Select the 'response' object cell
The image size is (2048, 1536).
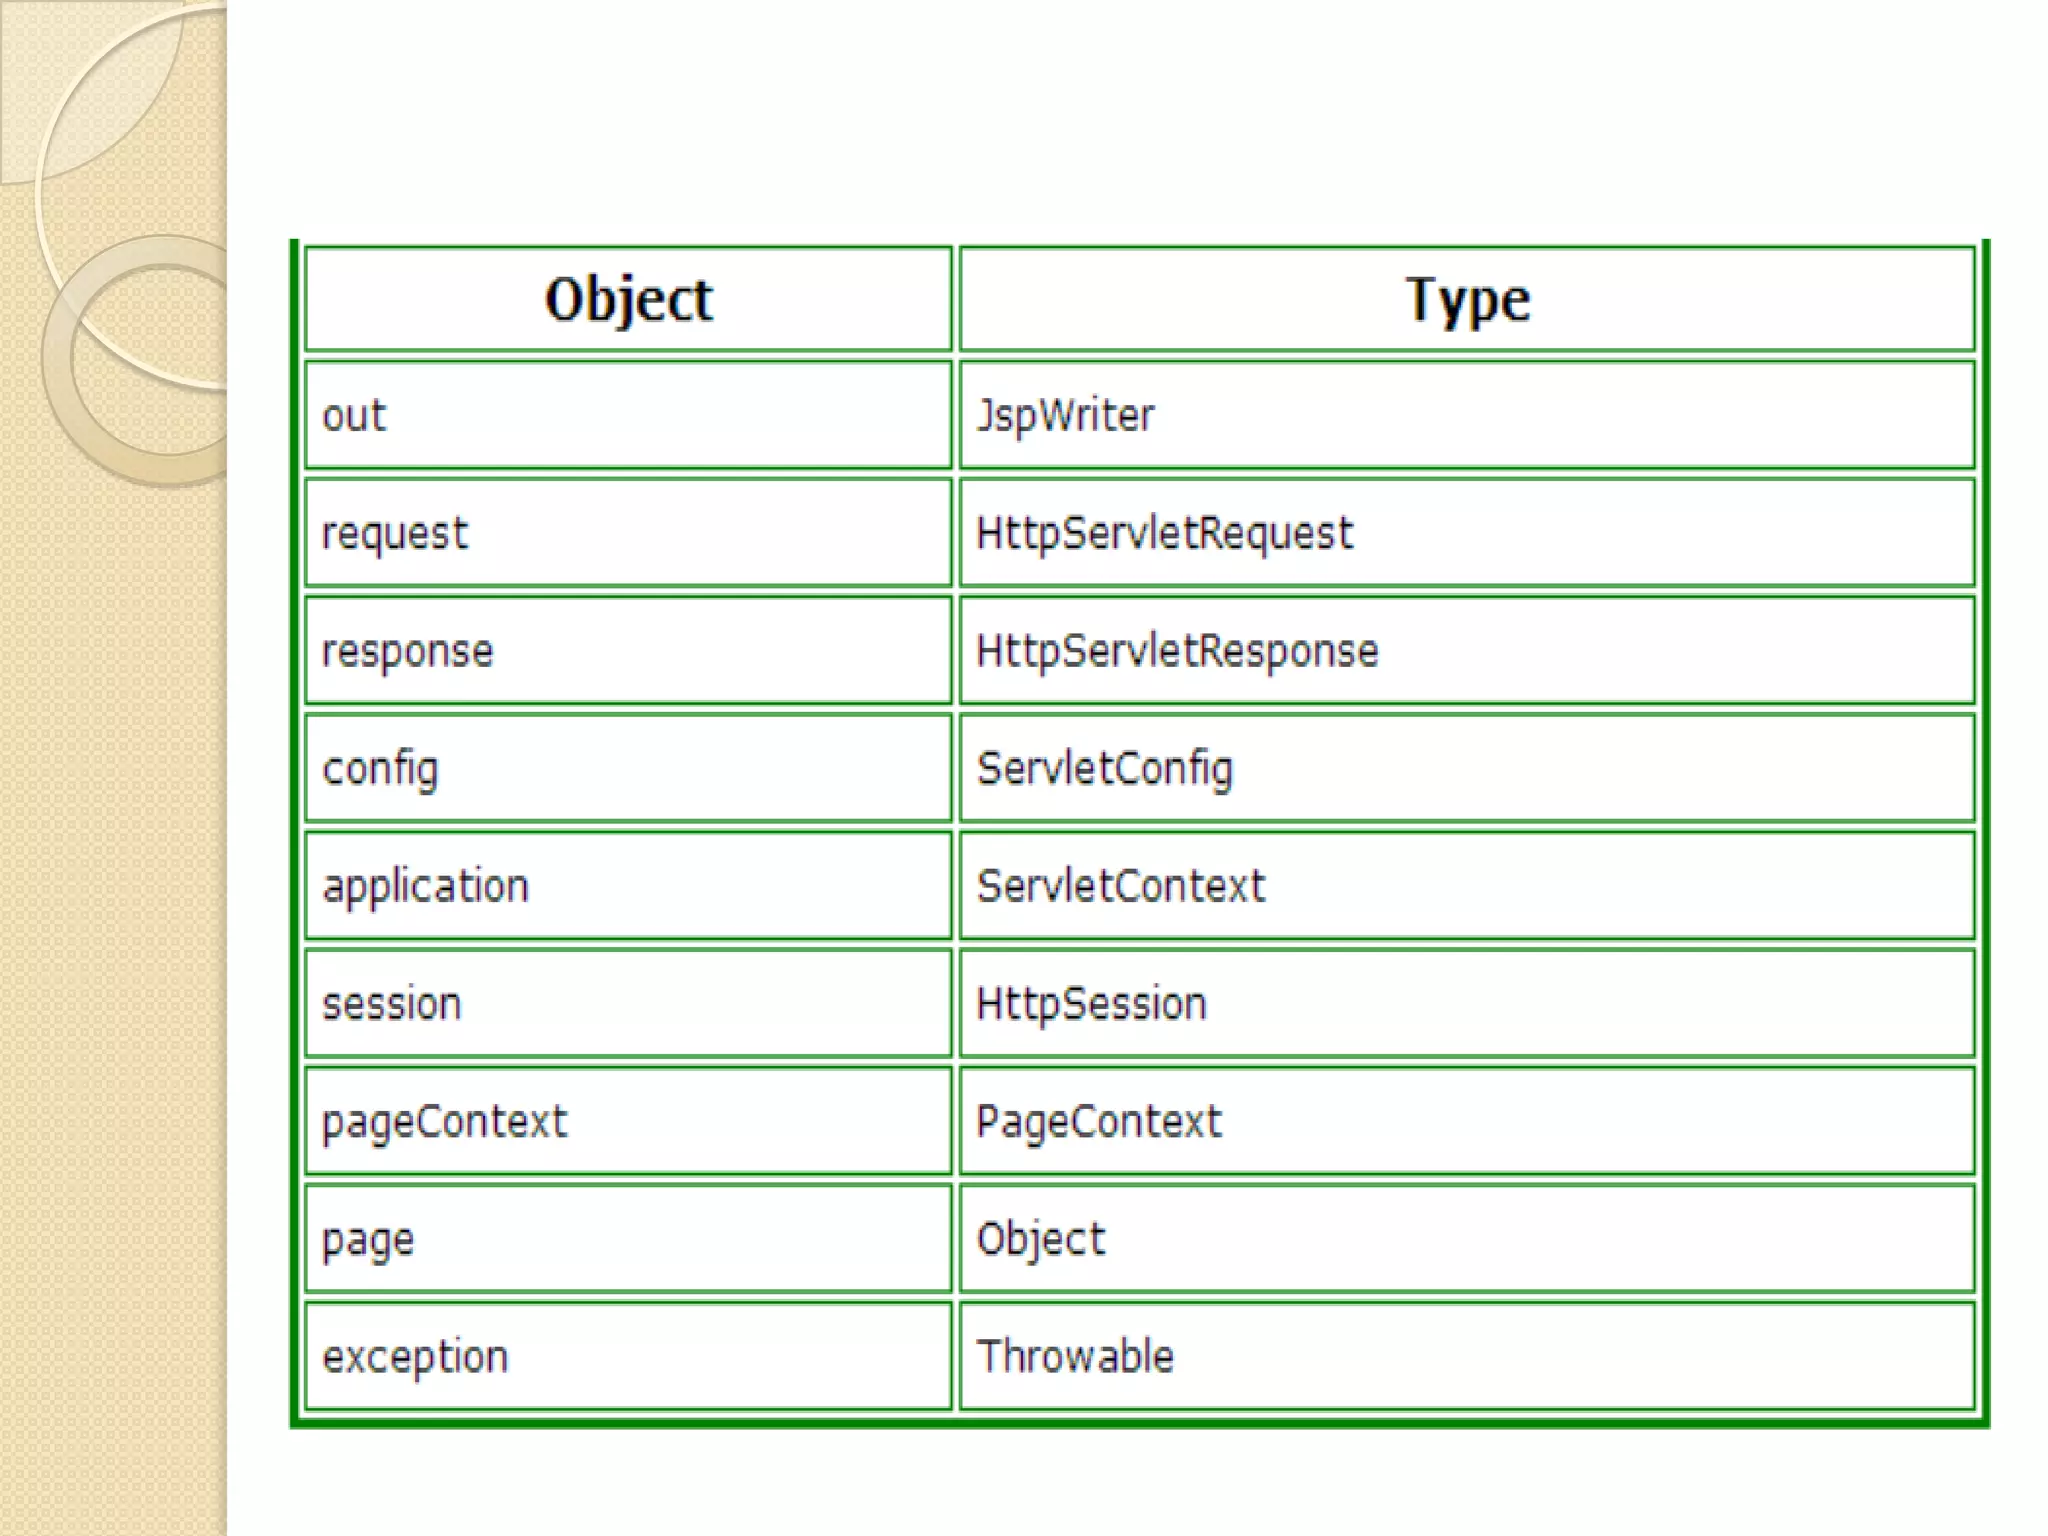click(407, 651)
